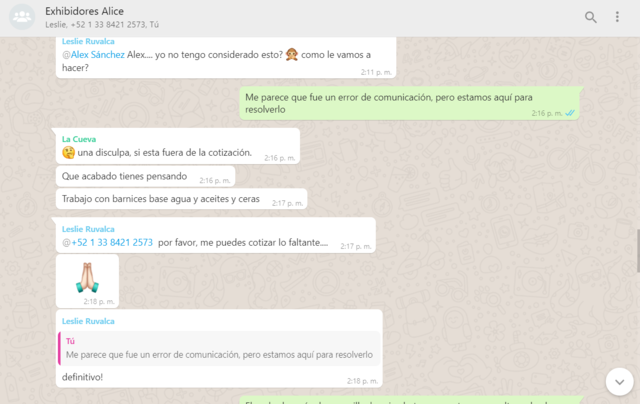Click Leslie Ruvalca name in the top message
The height and width of the screenshot is (404, 640).
click(88, 41)
